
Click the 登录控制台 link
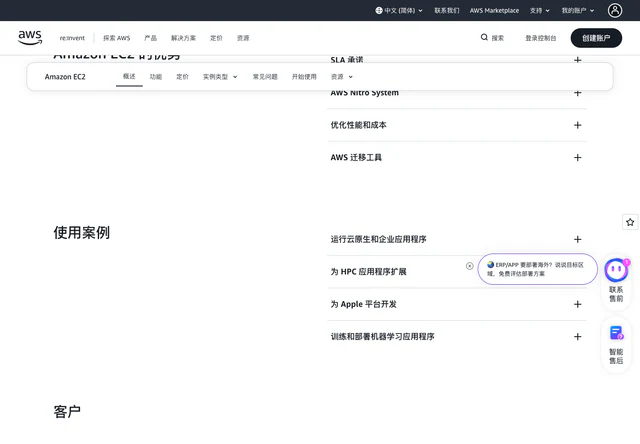click(540, 38)
